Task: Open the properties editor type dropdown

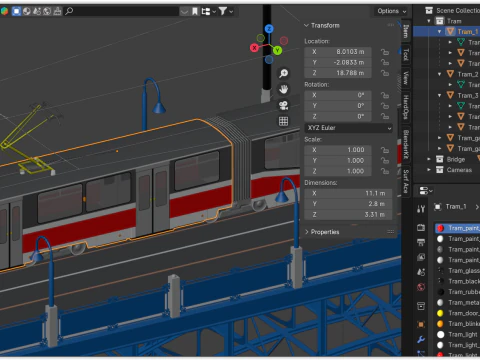Action: [425, 191]
